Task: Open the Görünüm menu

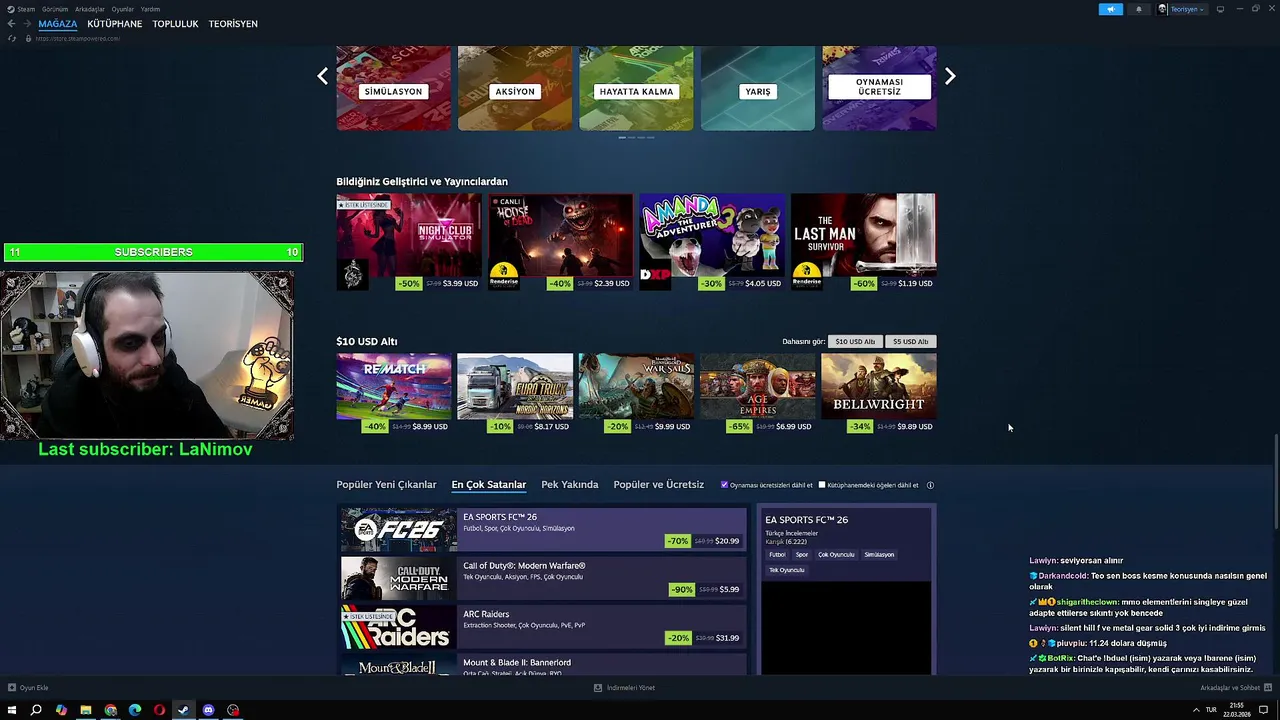Action: tap(55, 9)
